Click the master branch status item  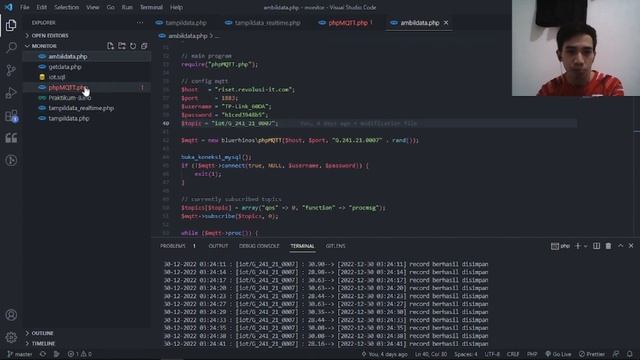tap(20, 354)
